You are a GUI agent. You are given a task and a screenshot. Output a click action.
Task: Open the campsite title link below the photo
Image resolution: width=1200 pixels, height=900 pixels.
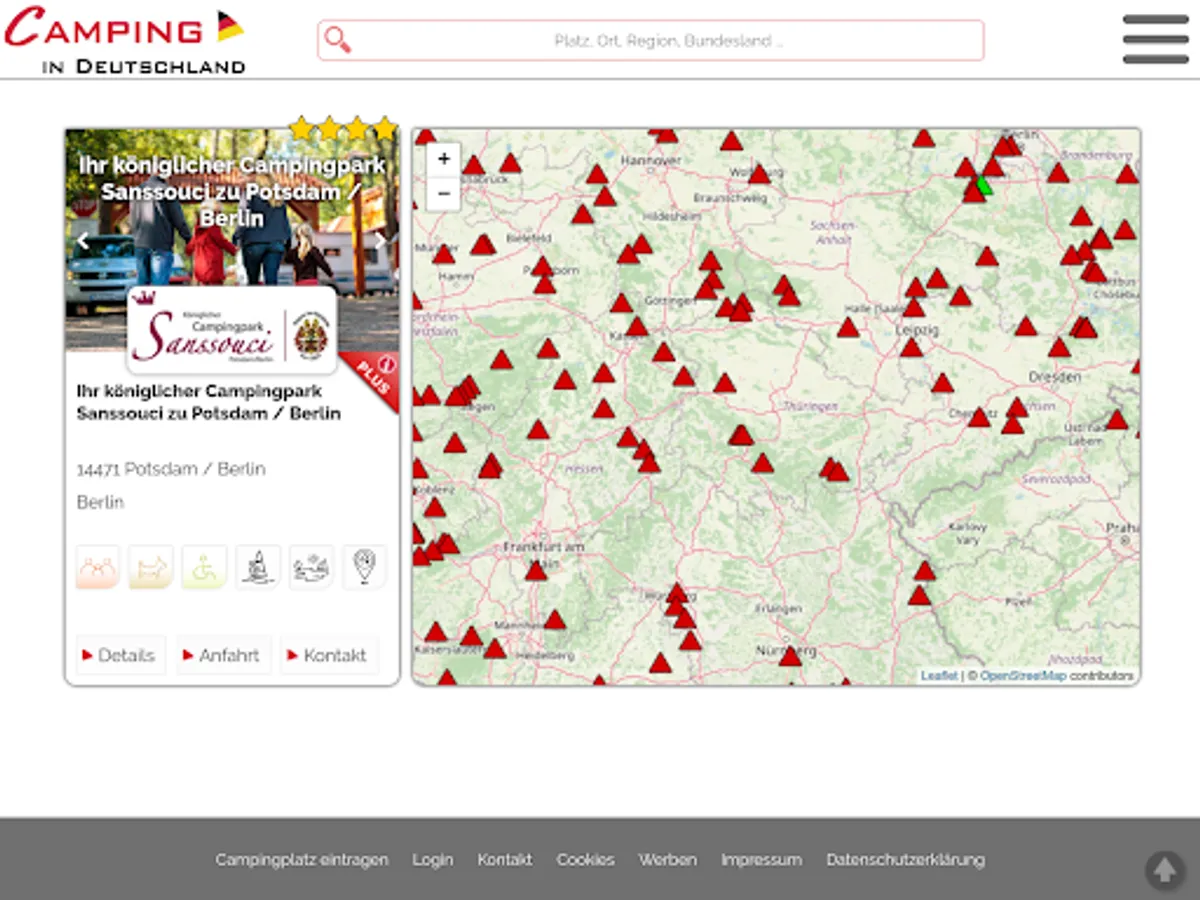(x=209, y=402)
